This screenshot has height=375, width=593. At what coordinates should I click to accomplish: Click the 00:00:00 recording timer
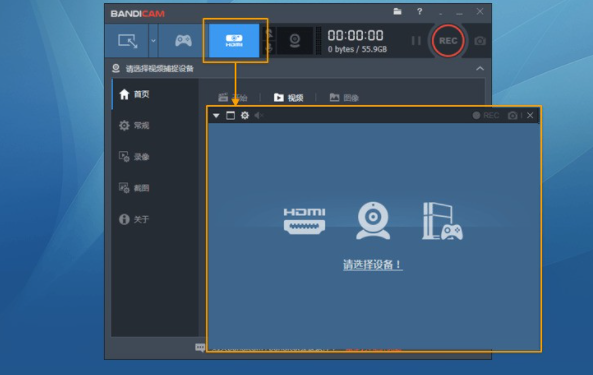(355, 36)
